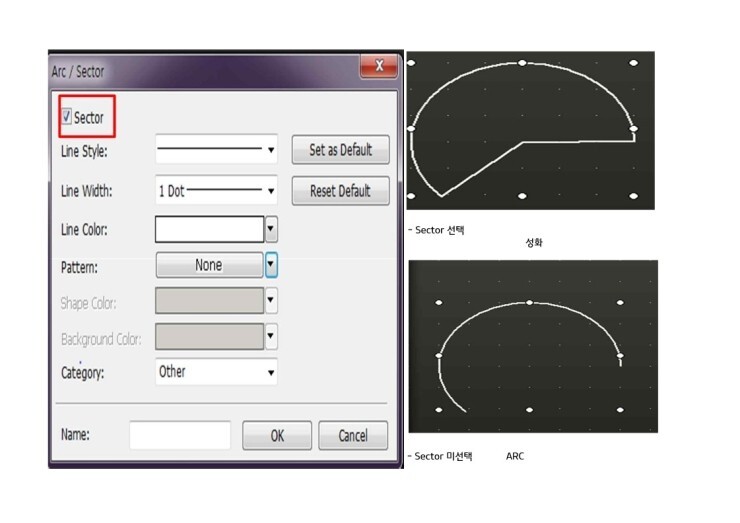This screenshot has width=740, height=523.
Task: Click the Pattern None button
Action: 209,265
